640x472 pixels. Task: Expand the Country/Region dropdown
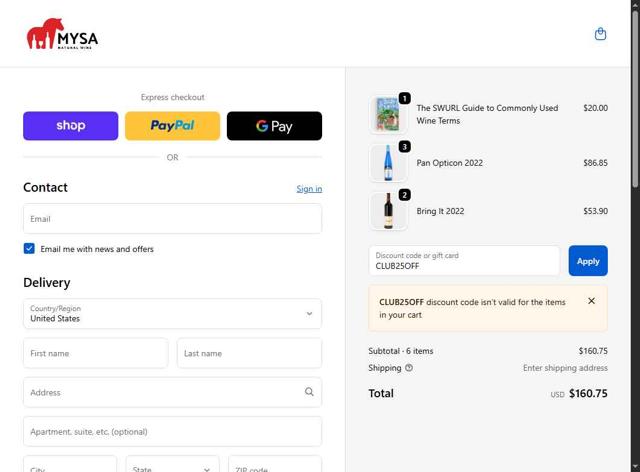pyautogui.click(x=172, y=313)
